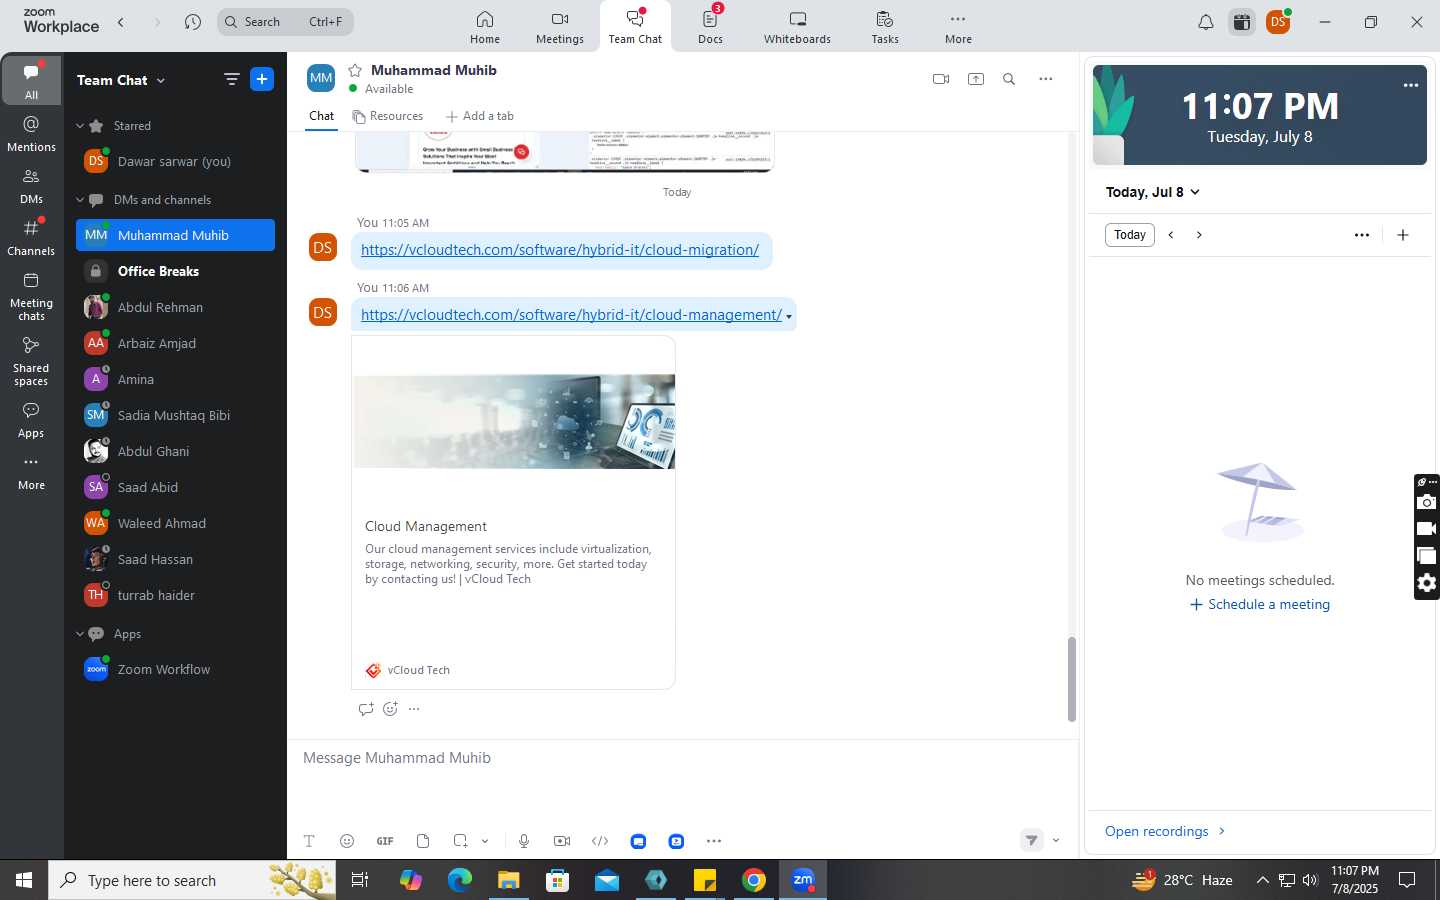Screen dimensions: 1440x900
Task: Open the chat list filter icon
Action: (x=232, y=80)
